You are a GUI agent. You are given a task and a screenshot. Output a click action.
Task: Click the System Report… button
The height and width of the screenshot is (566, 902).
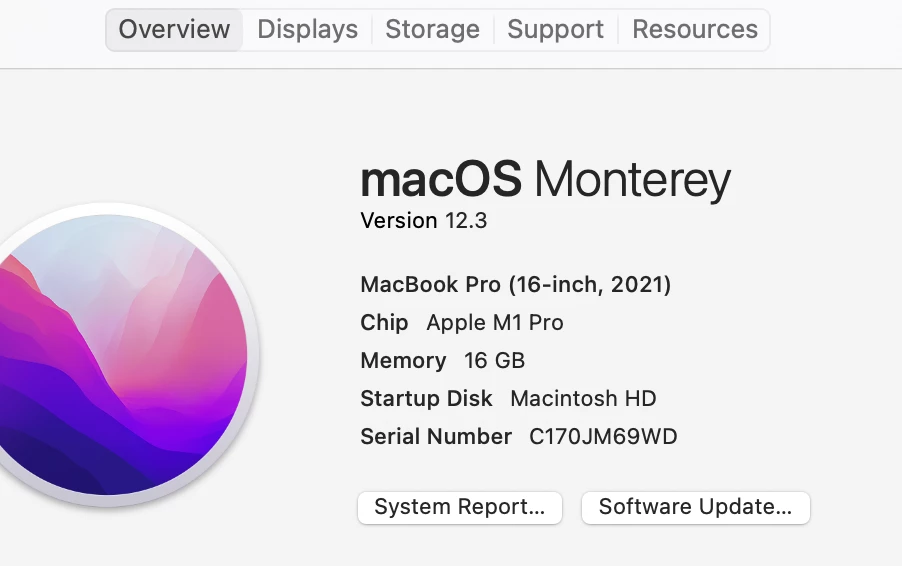click(460, 507)
